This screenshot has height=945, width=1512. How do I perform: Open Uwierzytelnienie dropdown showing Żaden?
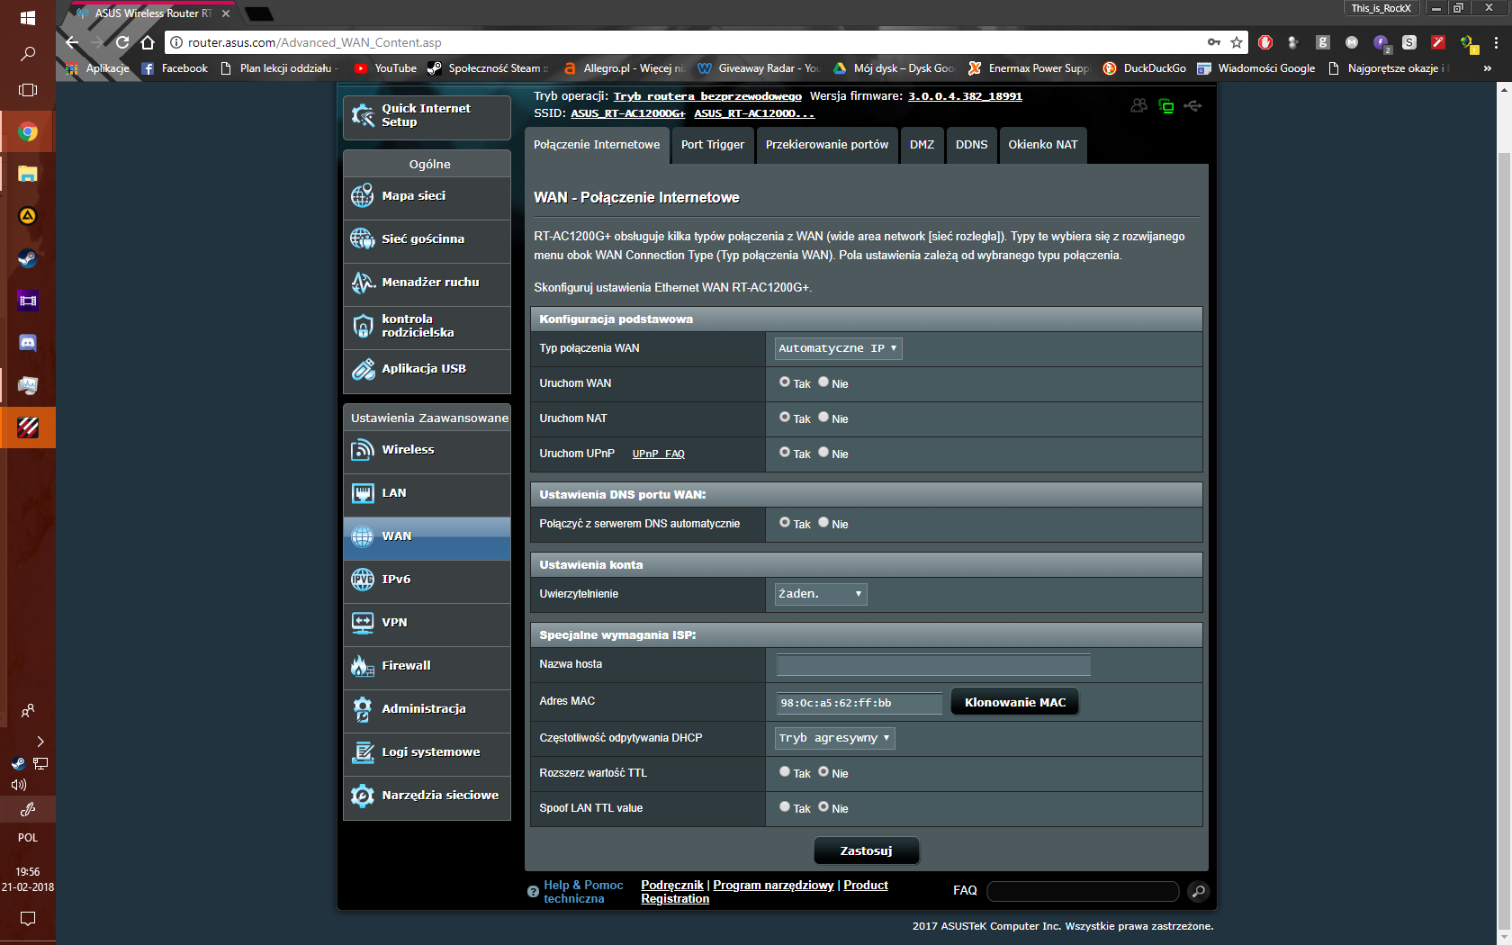[821, 594]
